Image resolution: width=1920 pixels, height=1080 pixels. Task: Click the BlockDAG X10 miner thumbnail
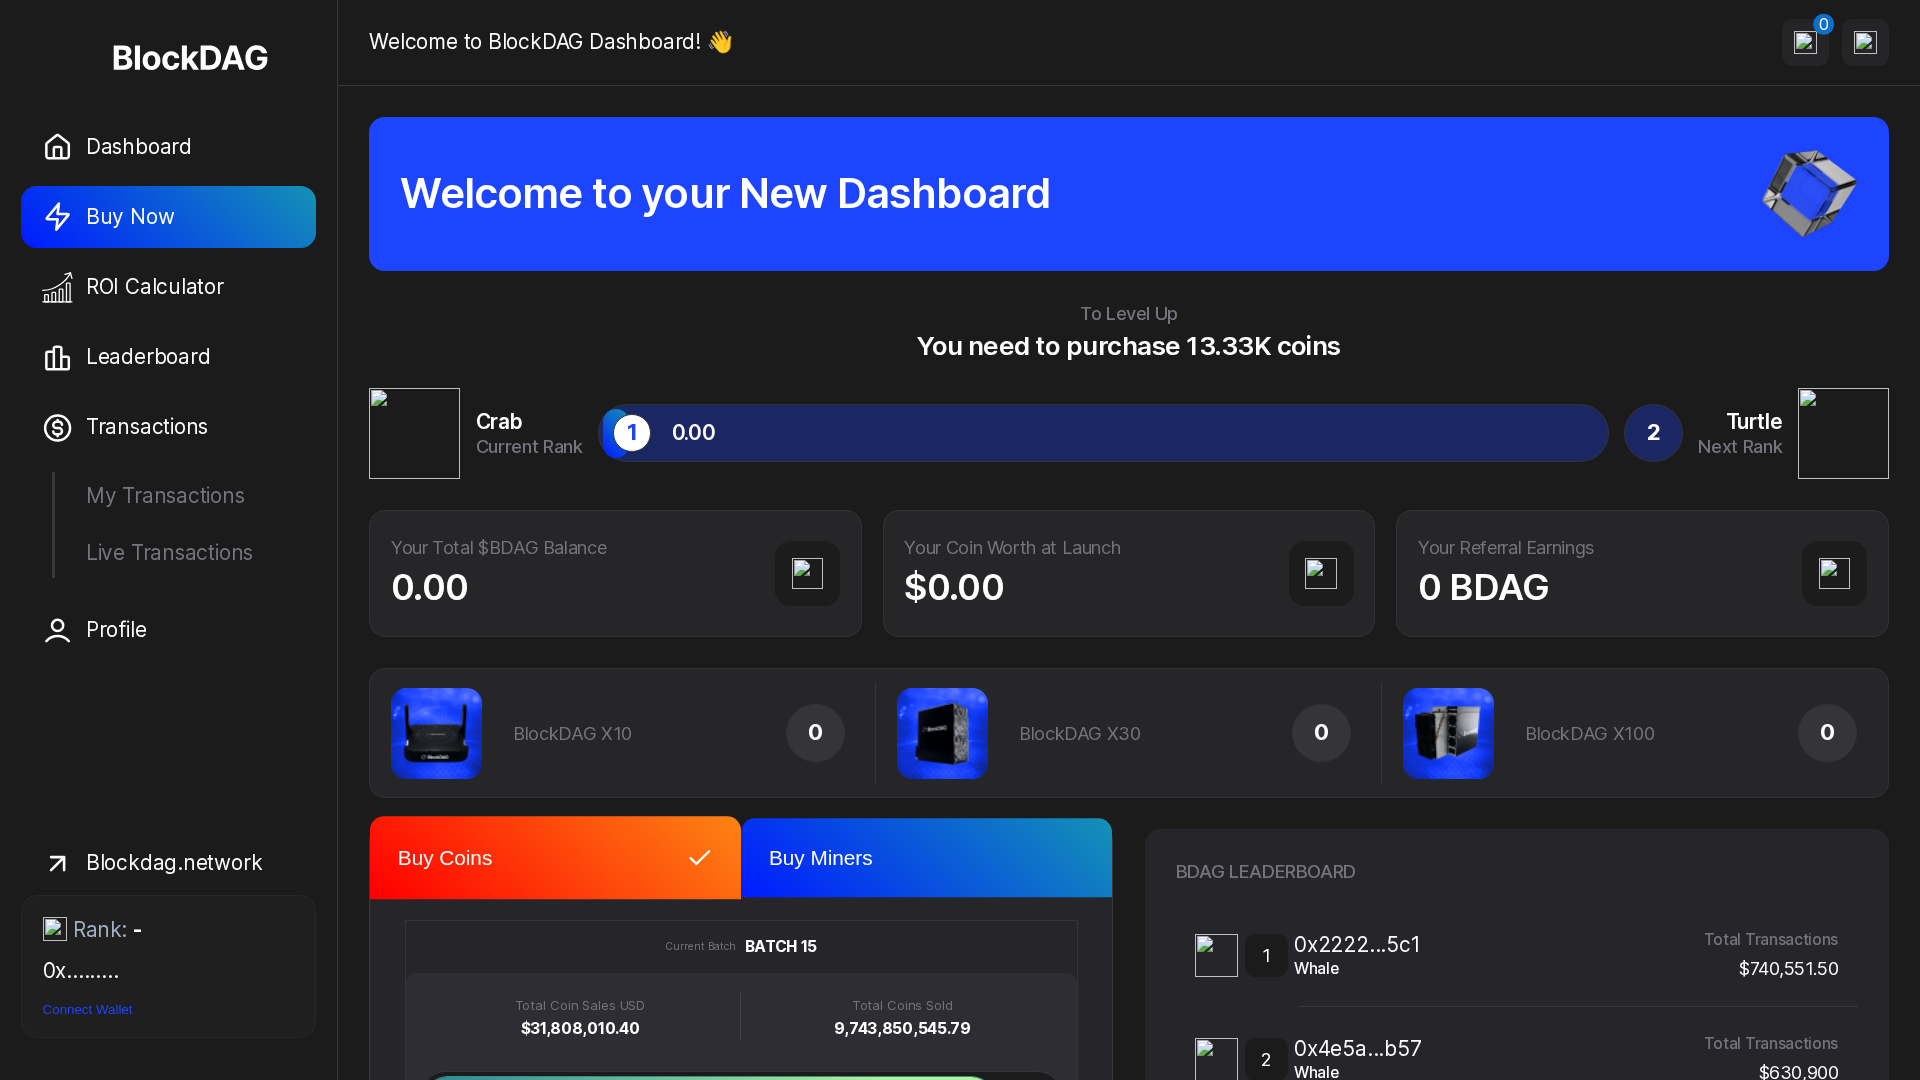point(436,733)
